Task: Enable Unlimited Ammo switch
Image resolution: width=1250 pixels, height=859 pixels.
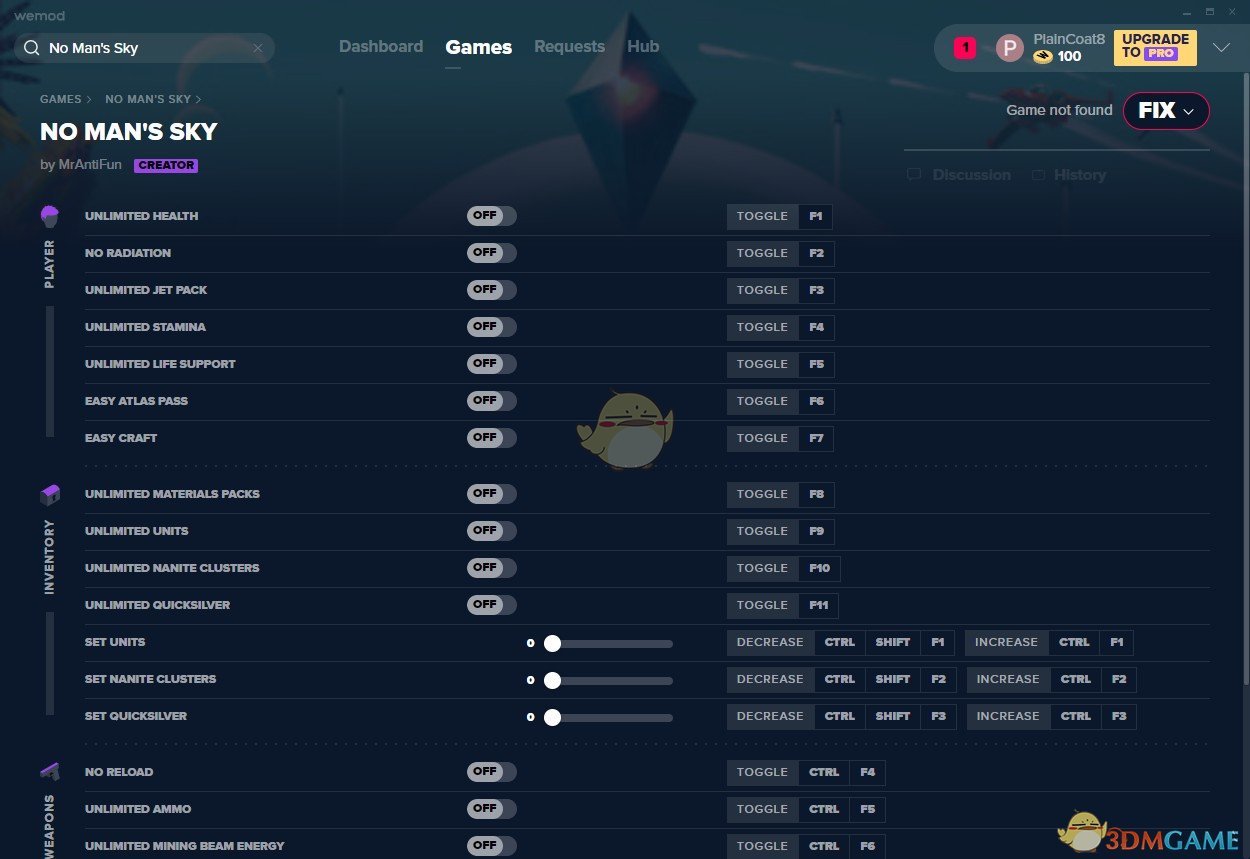Action: click(x=492, y=809)
